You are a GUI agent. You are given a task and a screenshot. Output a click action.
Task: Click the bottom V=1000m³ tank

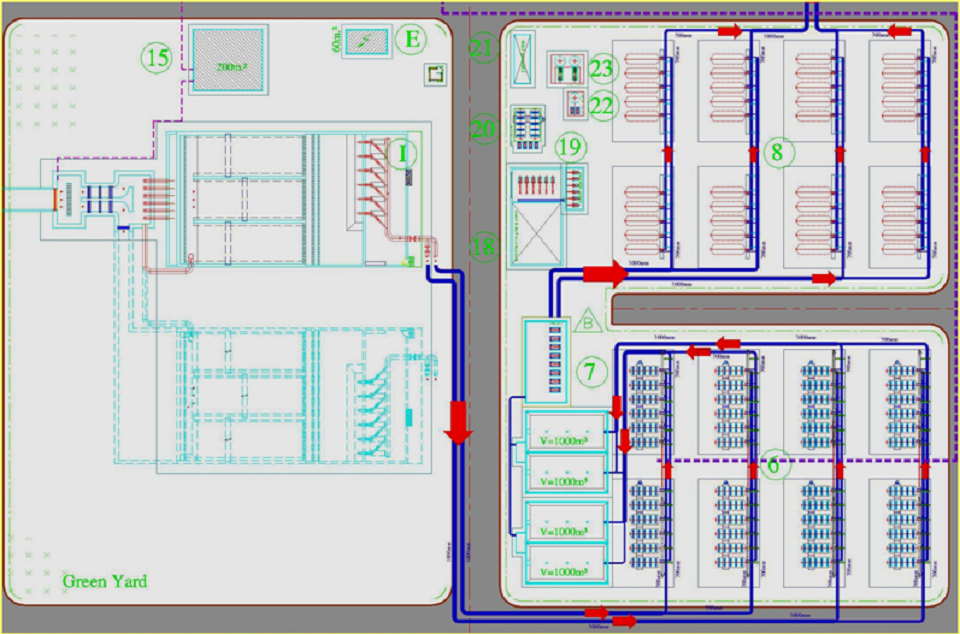[x=566, y=571]
